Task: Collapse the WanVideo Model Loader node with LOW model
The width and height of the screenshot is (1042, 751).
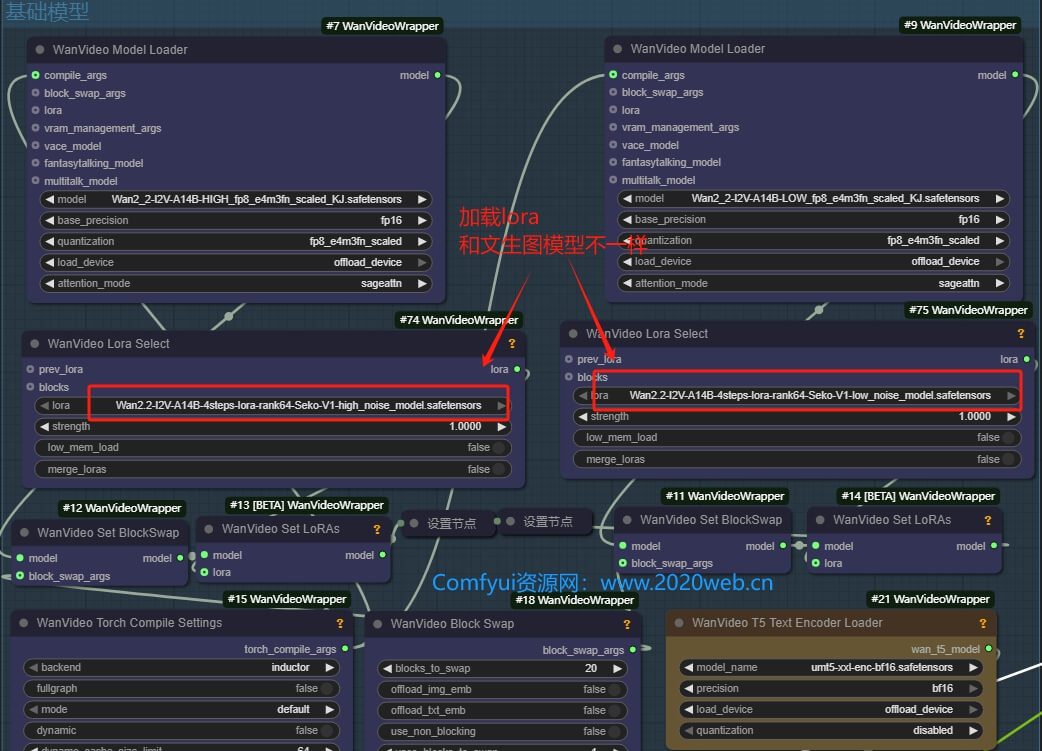Action: point(617,49)
